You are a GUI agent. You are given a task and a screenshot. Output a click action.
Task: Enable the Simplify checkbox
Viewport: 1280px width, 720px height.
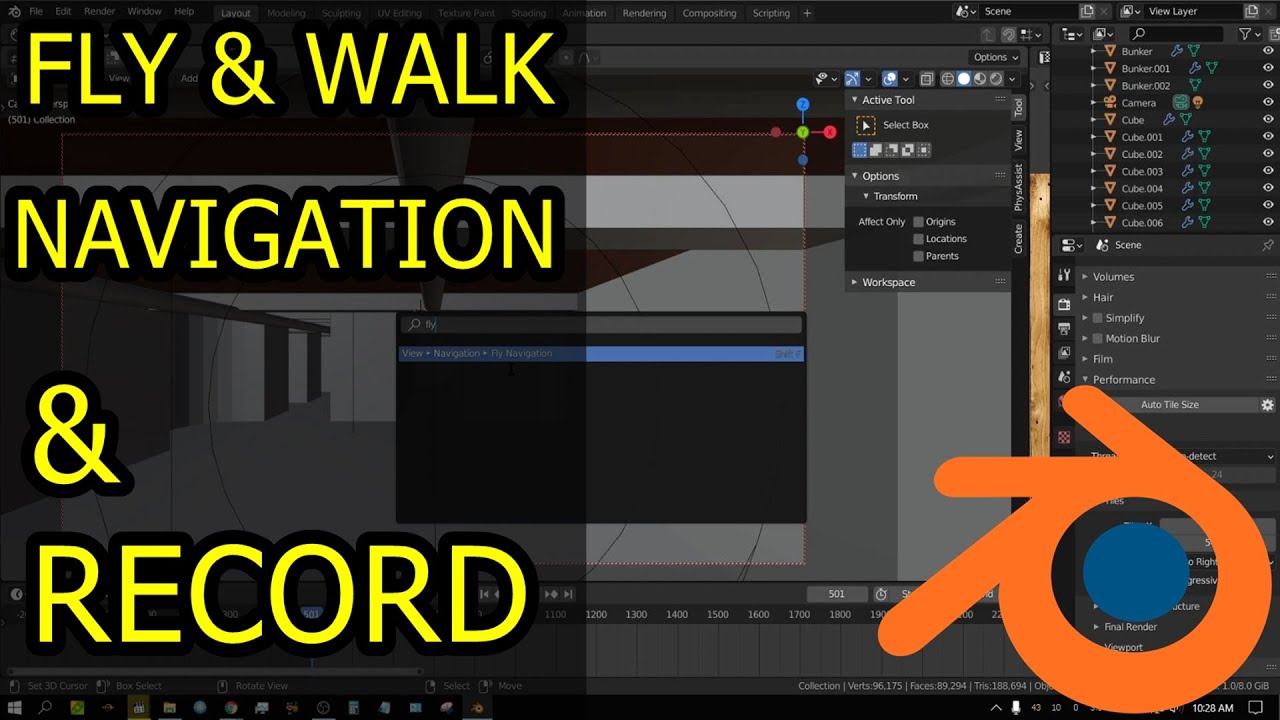1097,318
